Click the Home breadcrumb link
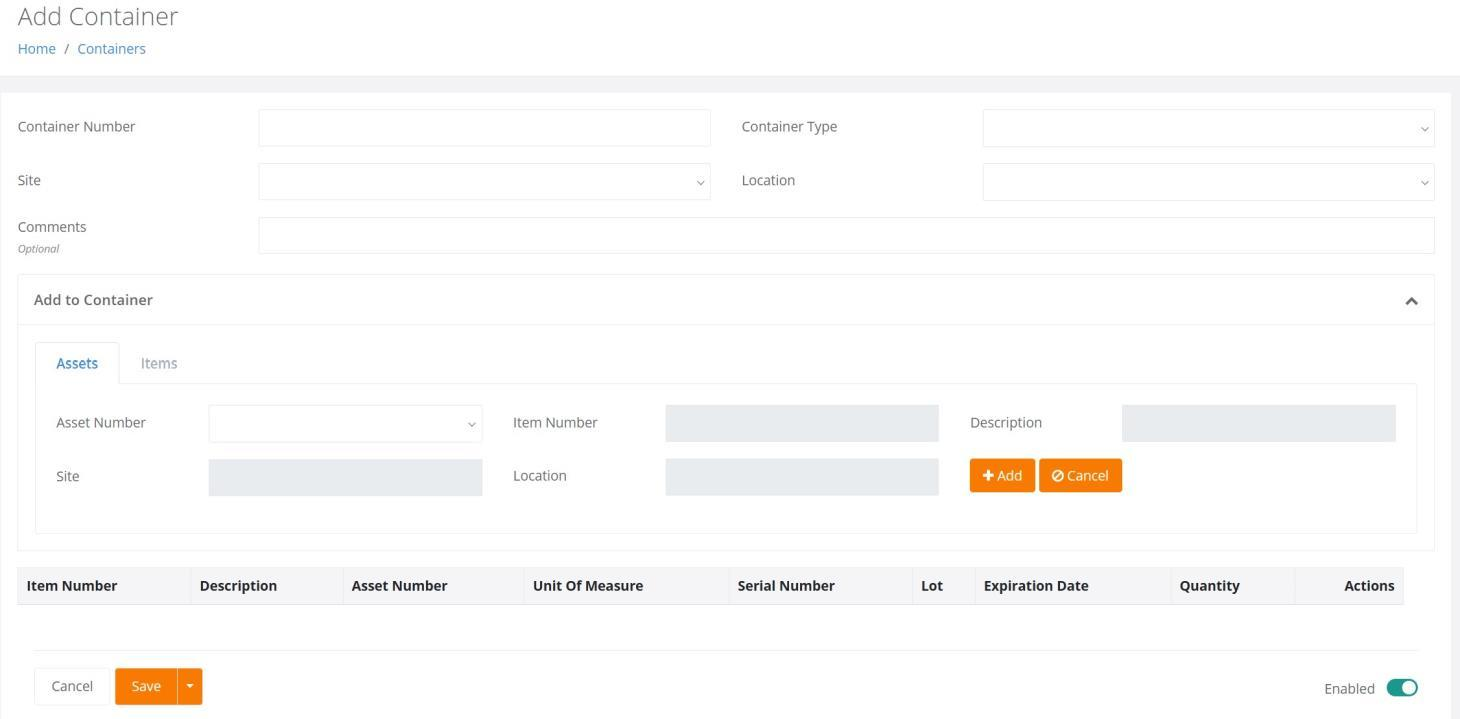Screen dimensions: 1460x719 click(37, 49)
